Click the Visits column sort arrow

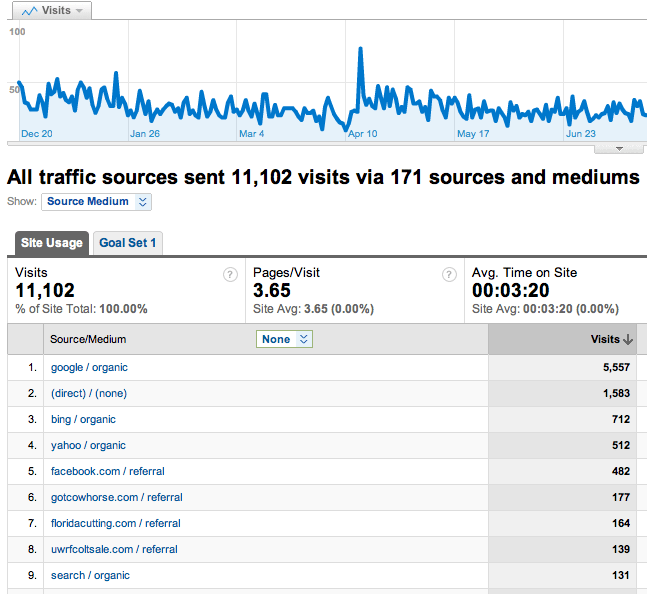pos(628,340)
